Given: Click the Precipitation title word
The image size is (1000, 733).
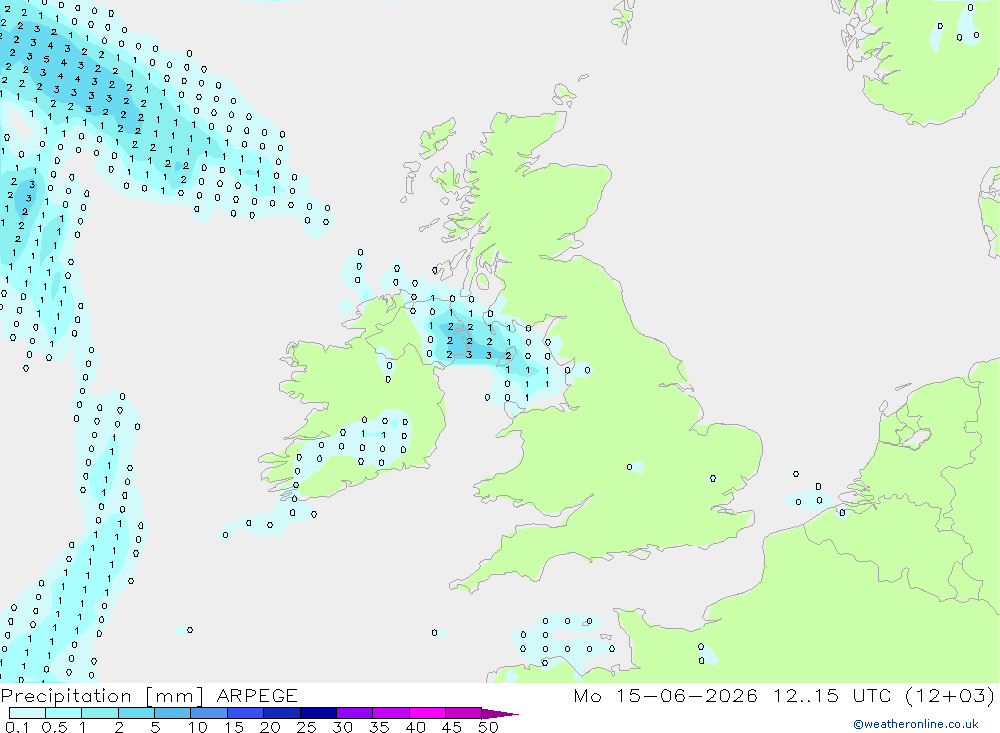Looking at the screenshot, I should pyautogui.click(x=66, y=696).
